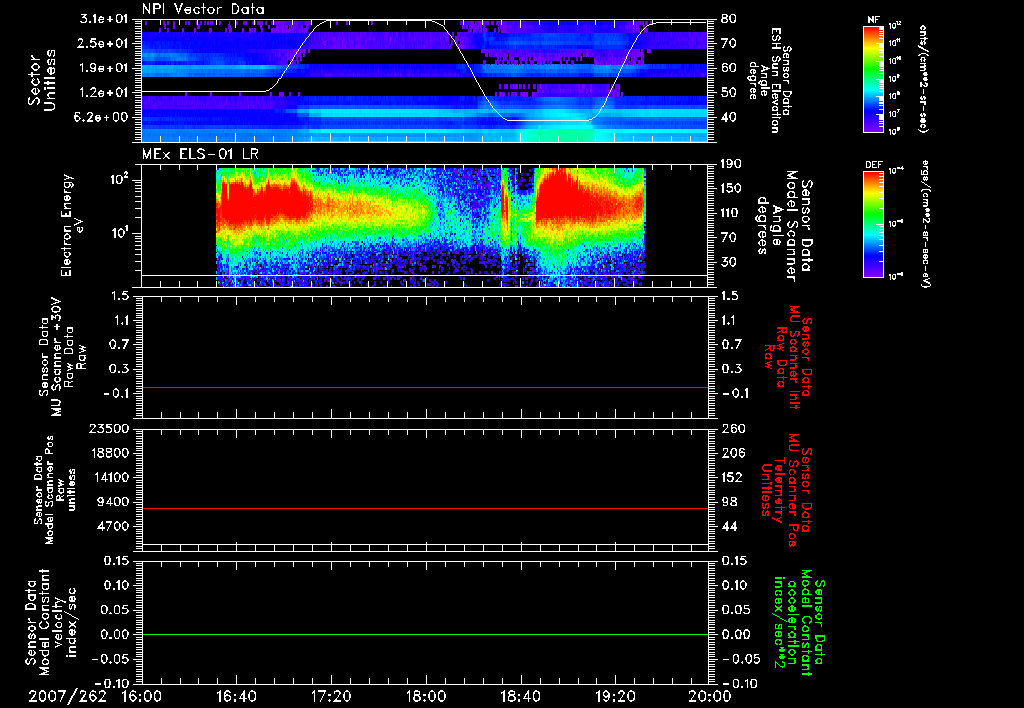Click the 16:40 time tick label

236,696
